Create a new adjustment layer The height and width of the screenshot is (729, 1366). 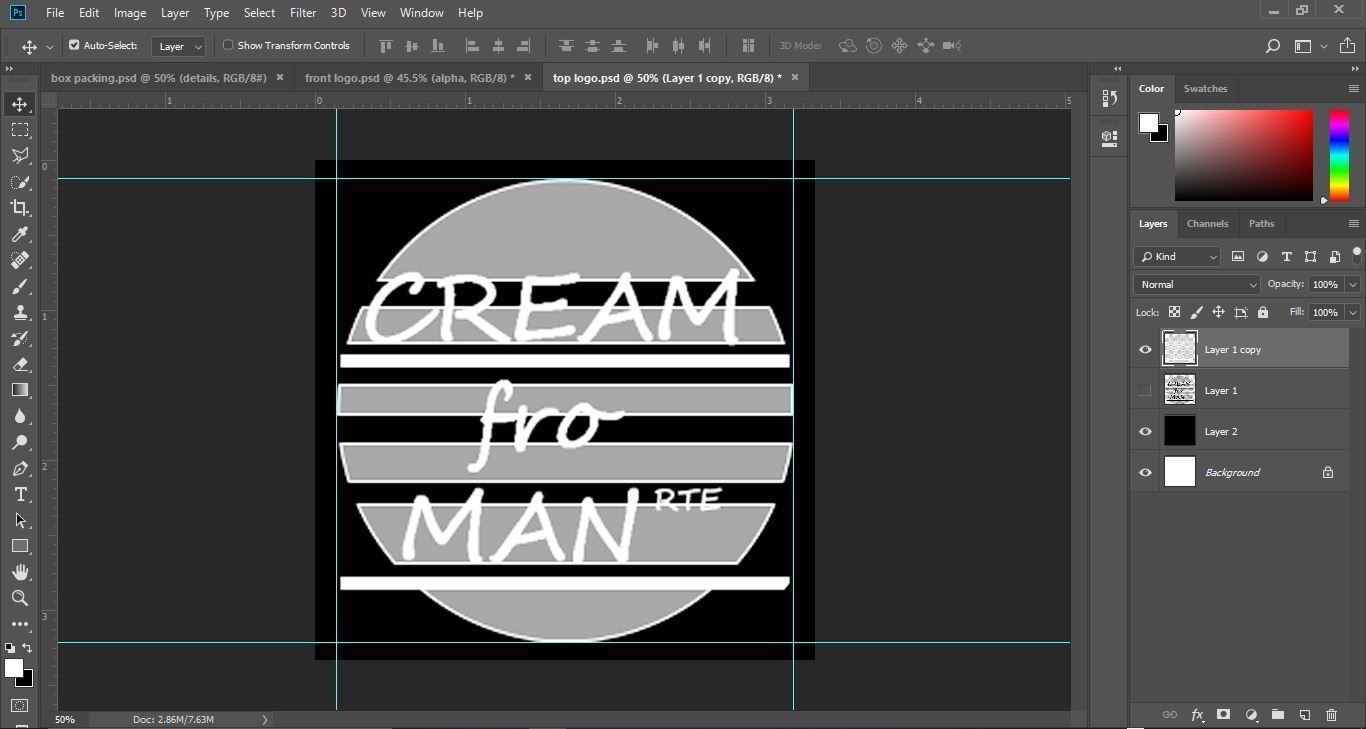pos(1251,715)
